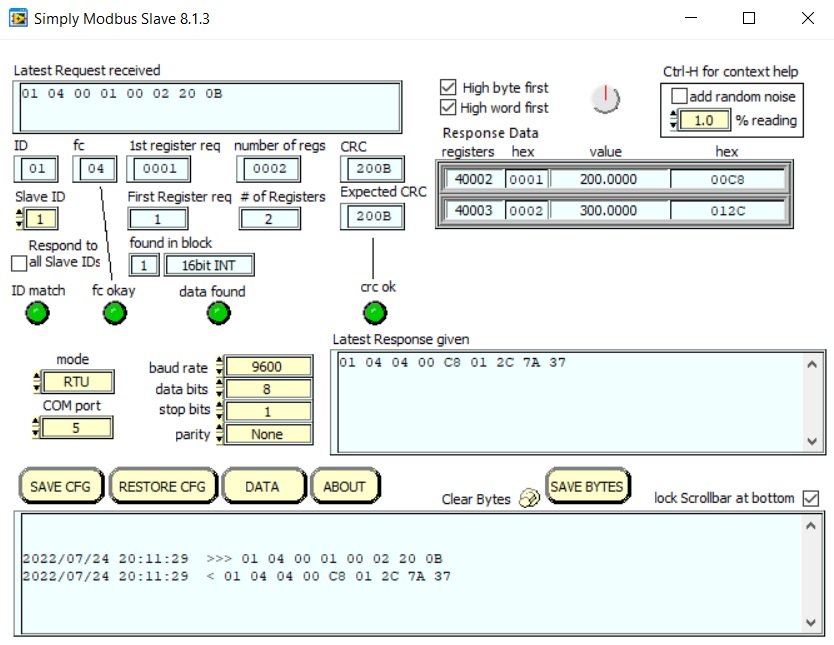The height and width of the screenshot is (645, 834).
Task: Click scroll-down arrow in Latest Response box
Action: (x=812, y=441)
